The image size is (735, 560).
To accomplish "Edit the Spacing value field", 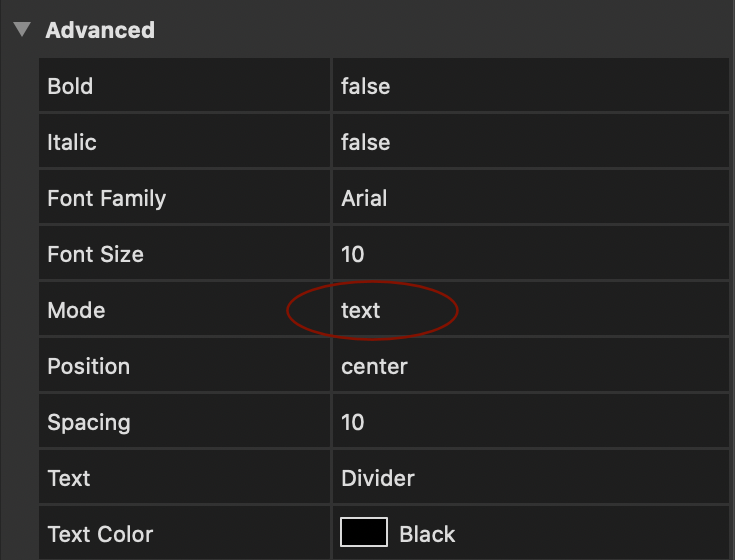I will tap(353, 422).
